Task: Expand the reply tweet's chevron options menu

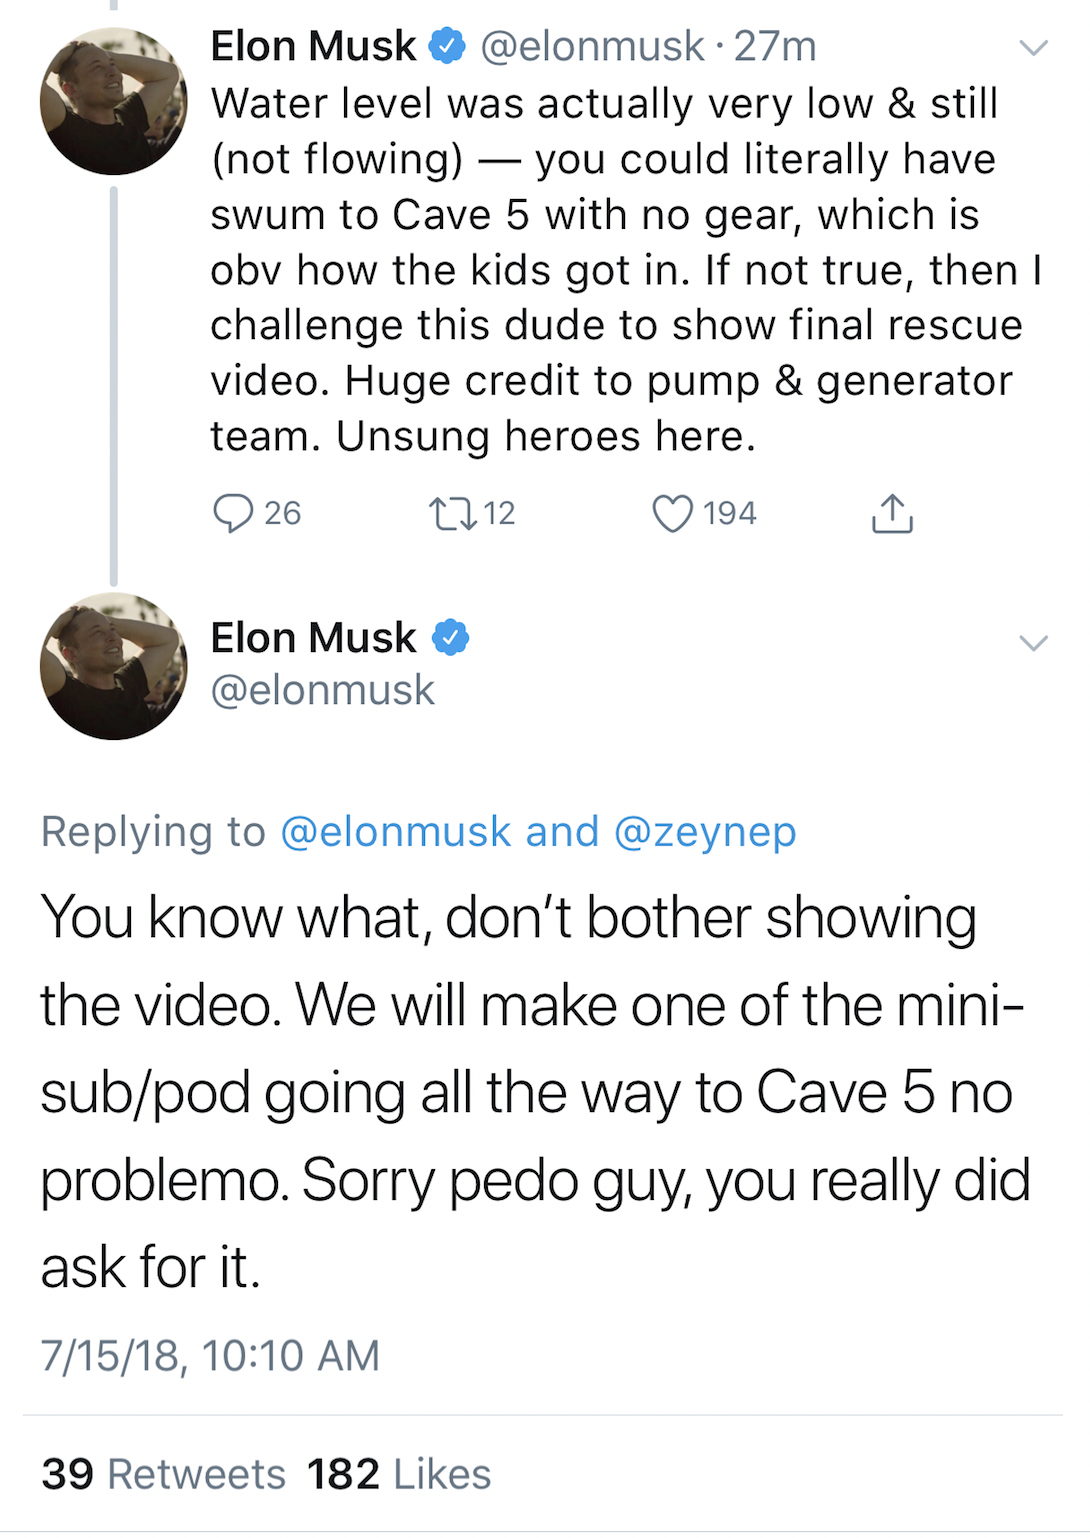Action: [x=1033, y=642]
